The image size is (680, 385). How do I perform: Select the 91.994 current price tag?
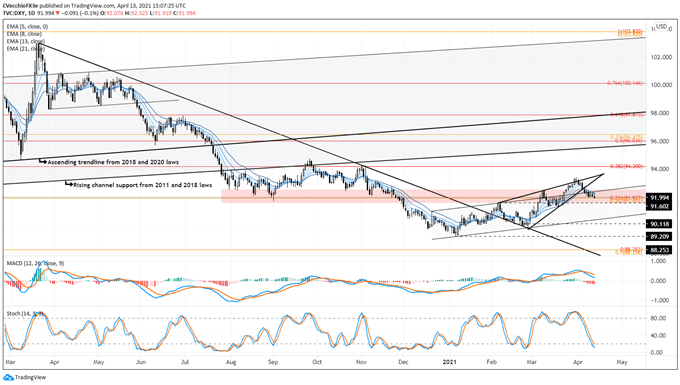coord(659,198)
